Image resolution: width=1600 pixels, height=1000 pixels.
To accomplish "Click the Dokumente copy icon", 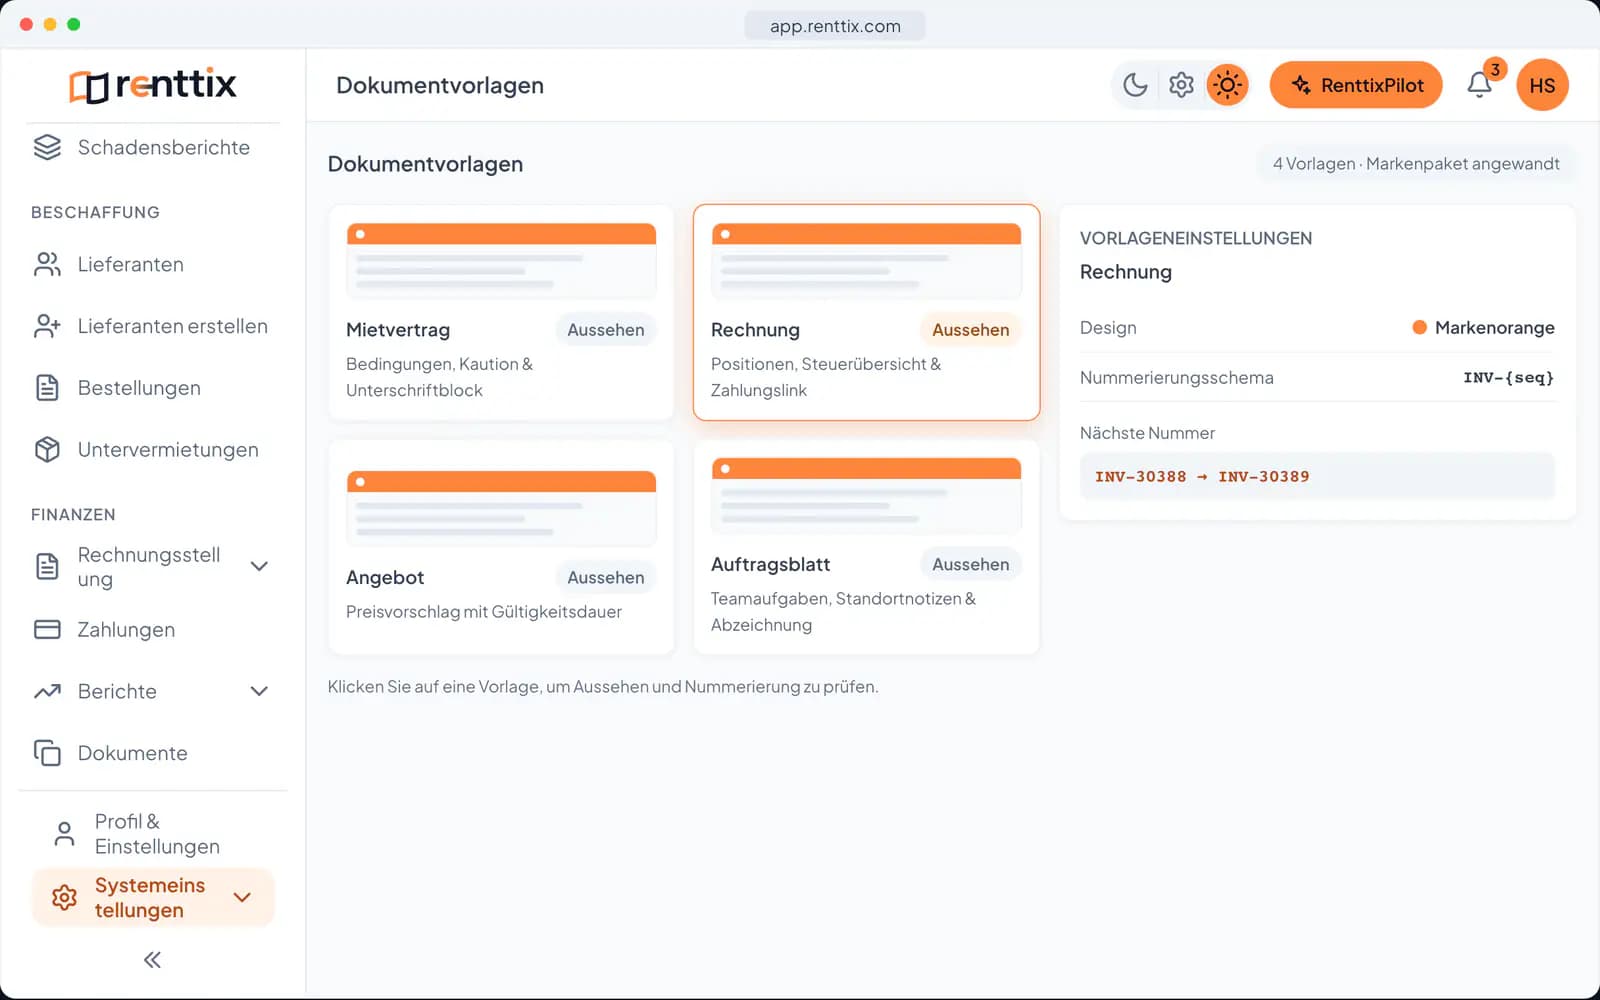I will (x=47, y=753).
